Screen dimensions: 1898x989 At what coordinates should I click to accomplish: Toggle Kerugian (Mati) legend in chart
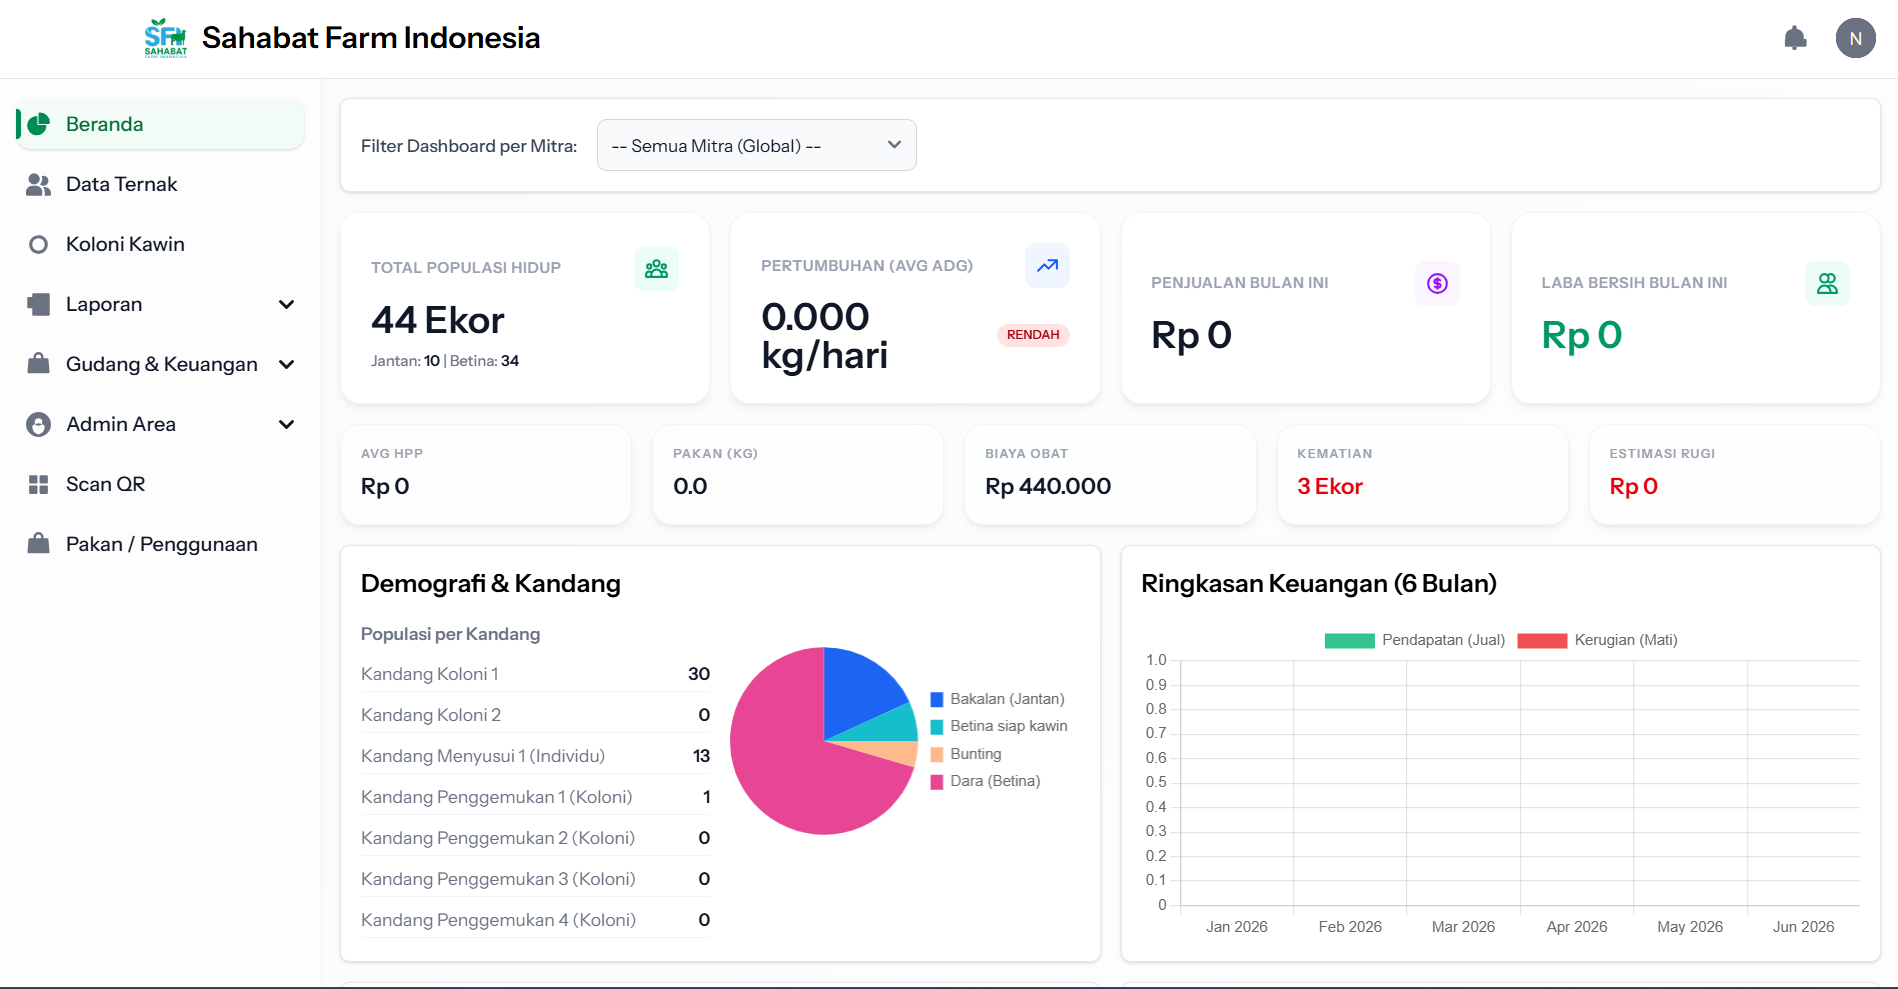pos(1597,640)
